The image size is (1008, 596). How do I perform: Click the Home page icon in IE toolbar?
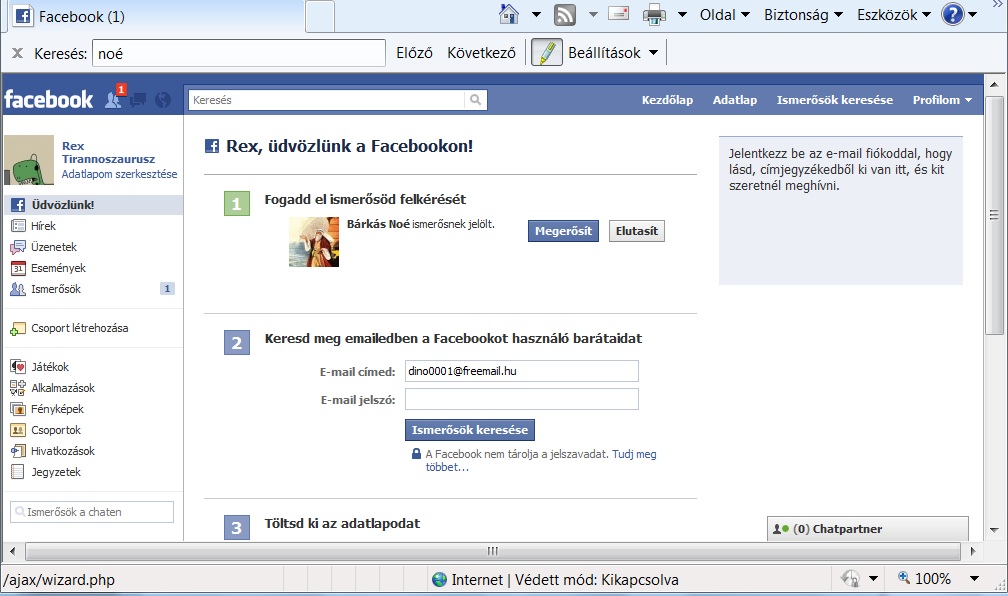coord(508,14)
